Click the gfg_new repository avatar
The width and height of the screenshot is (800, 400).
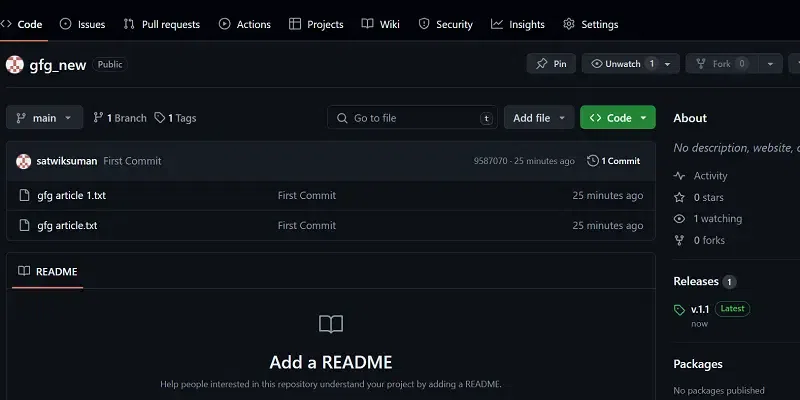(x=15, y=64)
